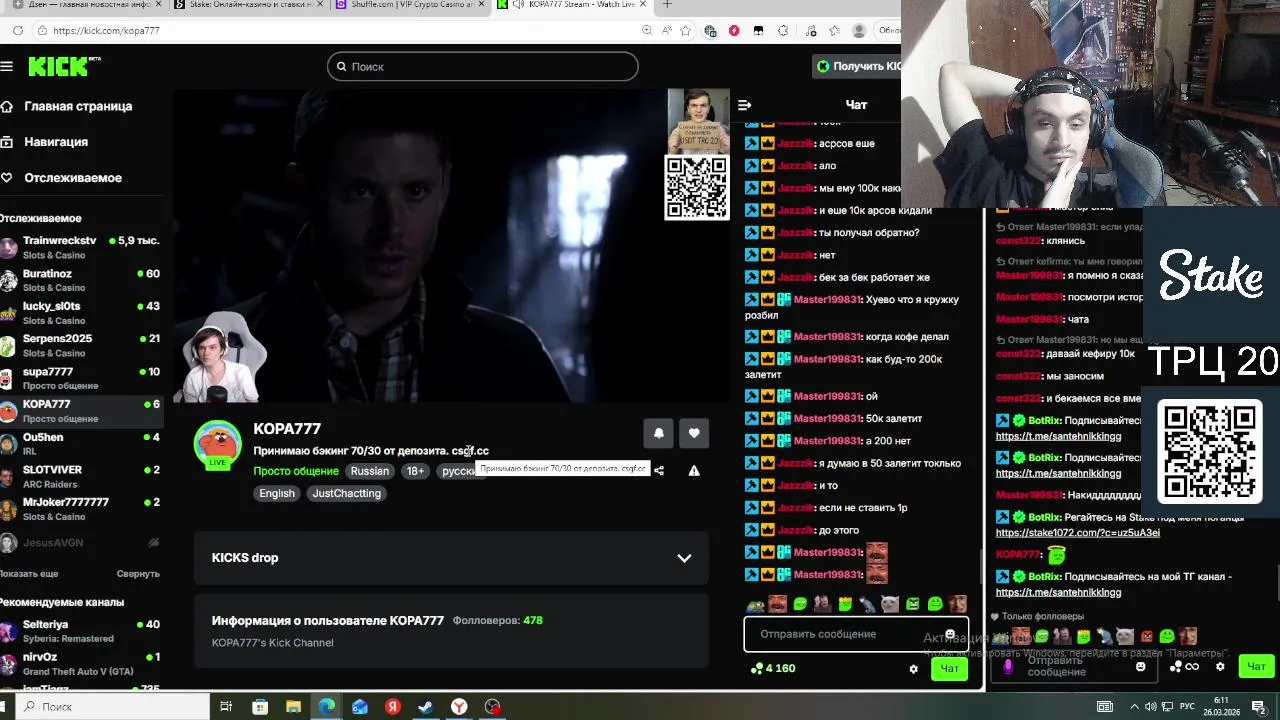Screen dimensions: 1280x720
Task: Focus the Поиск search field on Kick
Action: click(482, 66)
